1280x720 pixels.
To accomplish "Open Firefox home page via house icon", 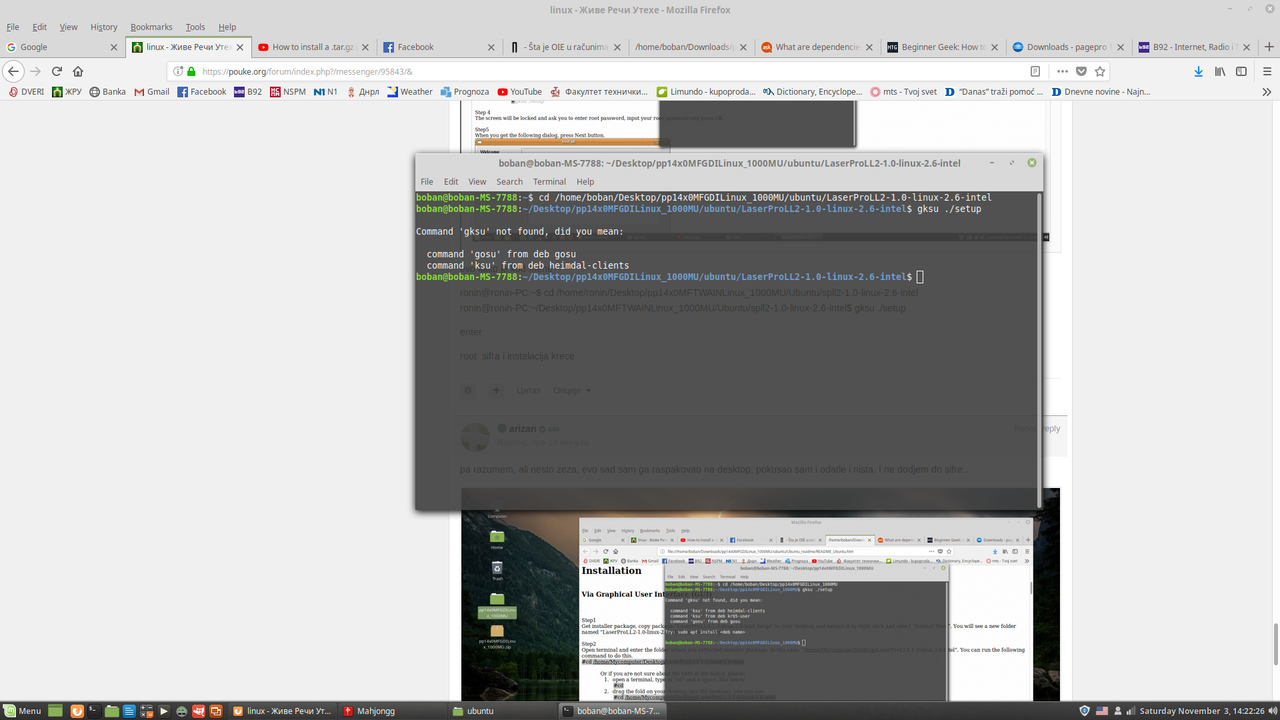I will 78,71.
